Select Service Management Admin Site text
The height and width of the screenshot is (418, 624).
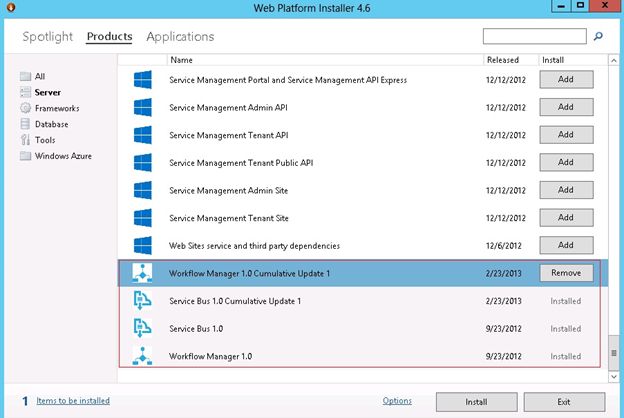click(x=228, y=191)
